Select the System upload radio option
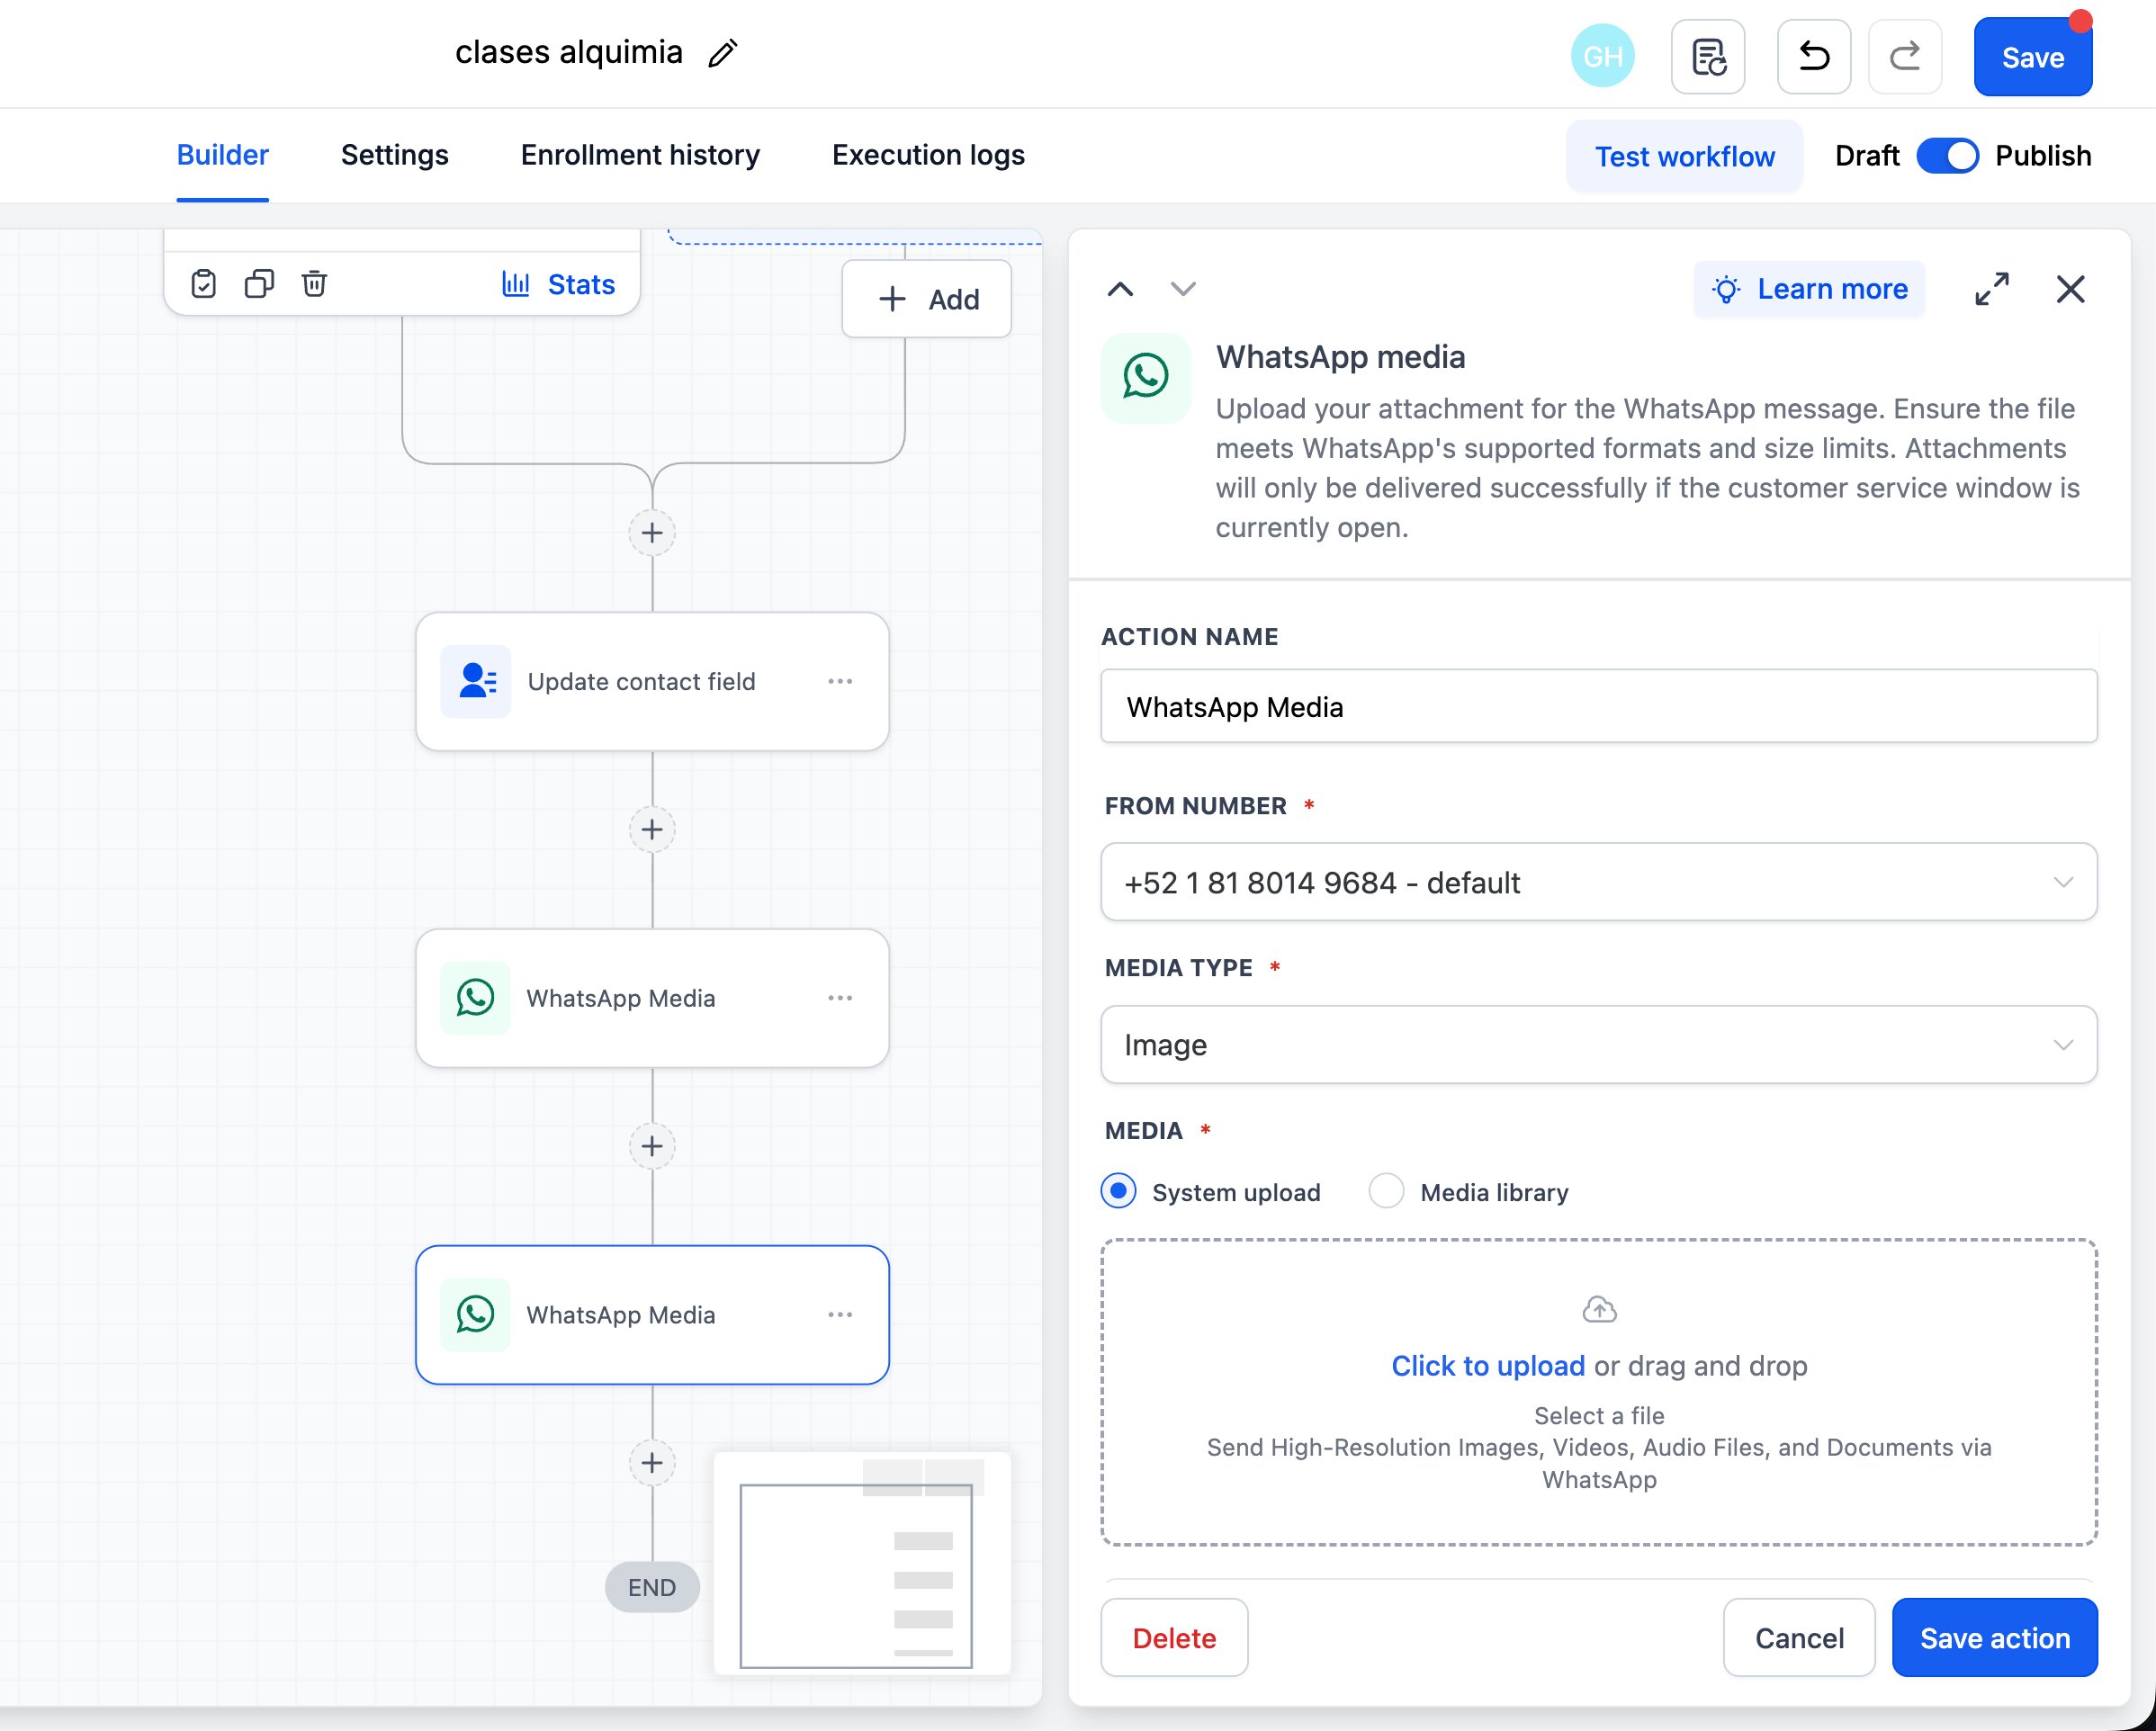Screen dimensions: 2156x1731 (1118, 1191)
